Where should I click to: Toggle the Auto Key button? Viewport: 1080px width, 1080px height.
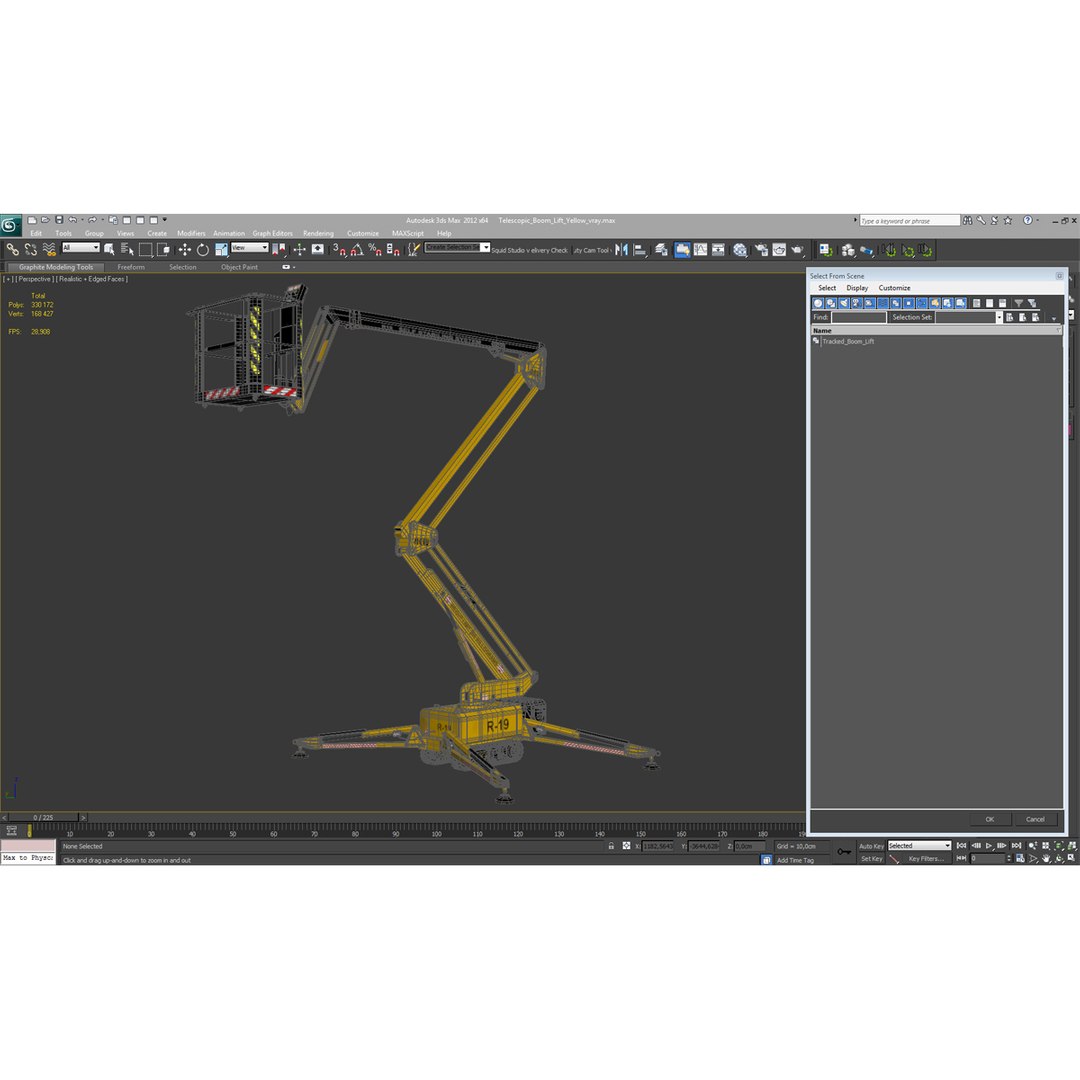coord(871,846)
